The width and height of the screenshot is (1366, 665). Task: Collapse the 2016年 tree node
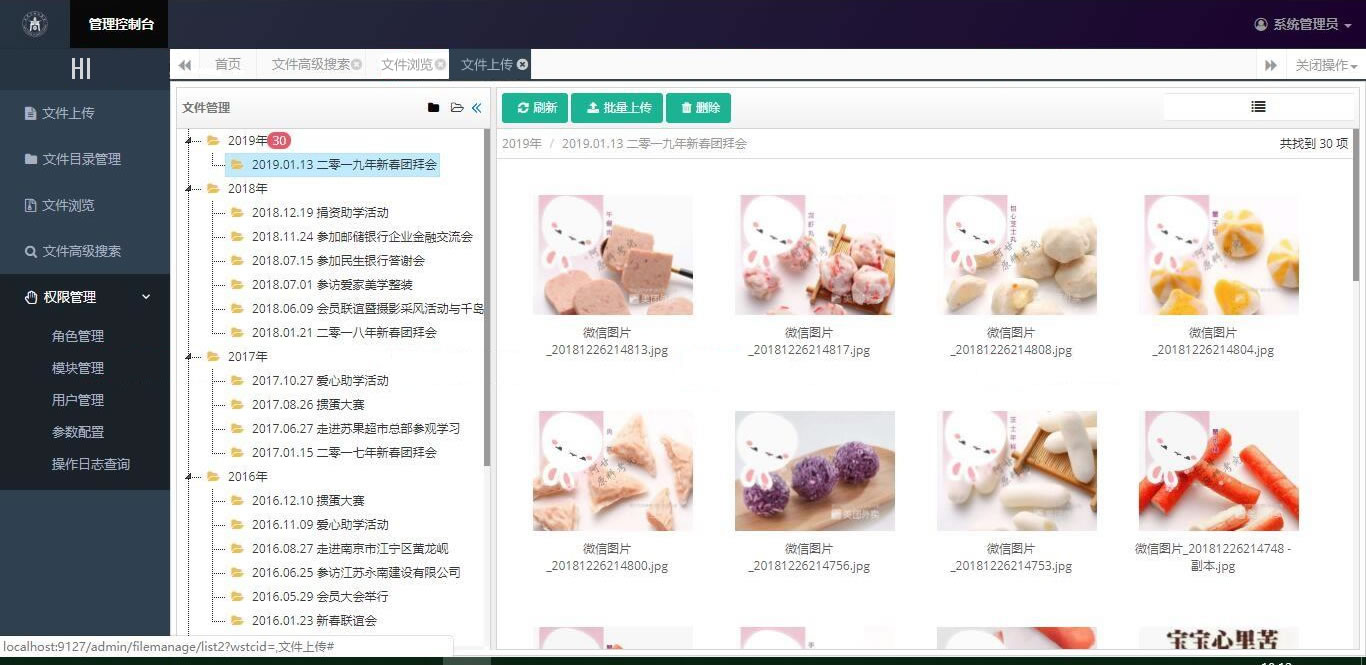tap(188, 476)
